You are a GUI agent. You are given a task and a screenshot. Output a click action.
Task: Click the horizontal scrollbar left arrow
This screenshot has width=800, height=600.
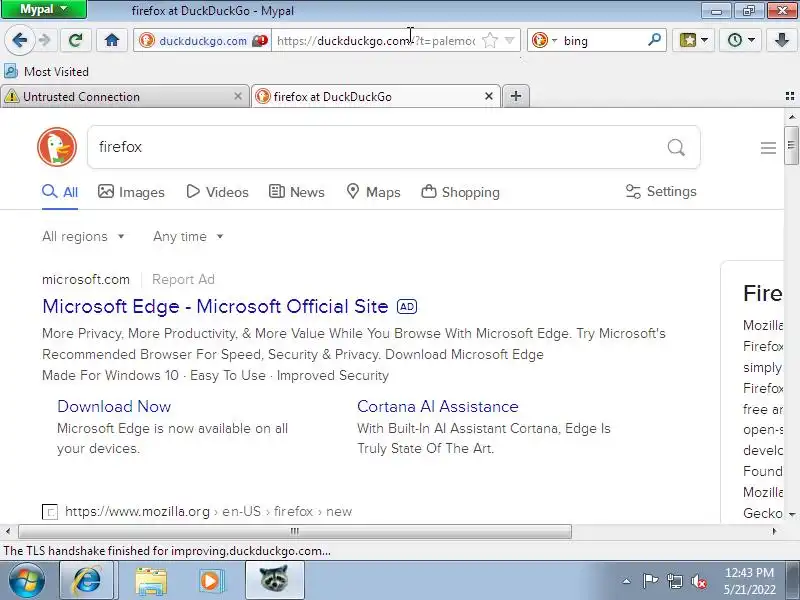click(8, 531)
